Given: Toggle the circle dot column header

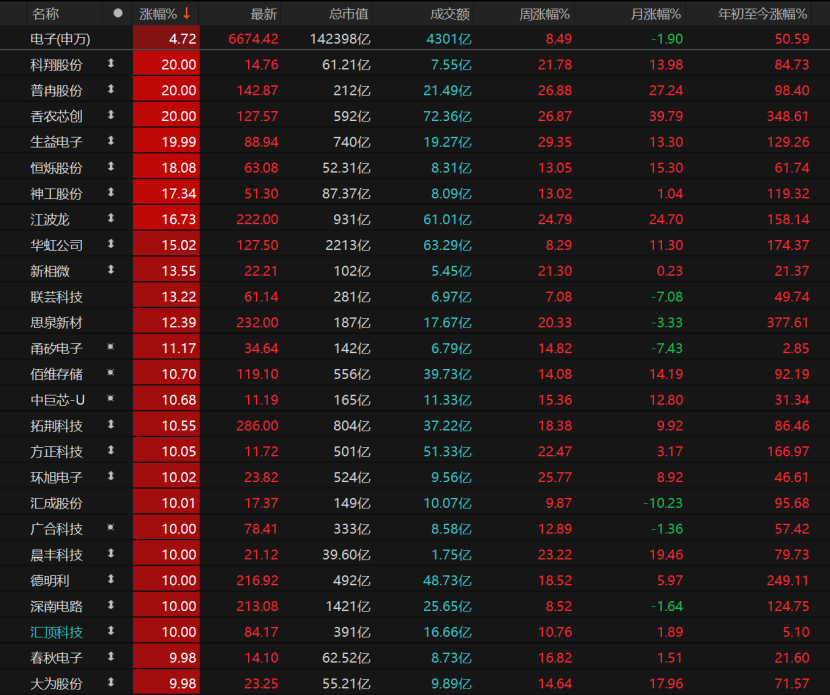Looking at the screenshot, I should point(118,14).
